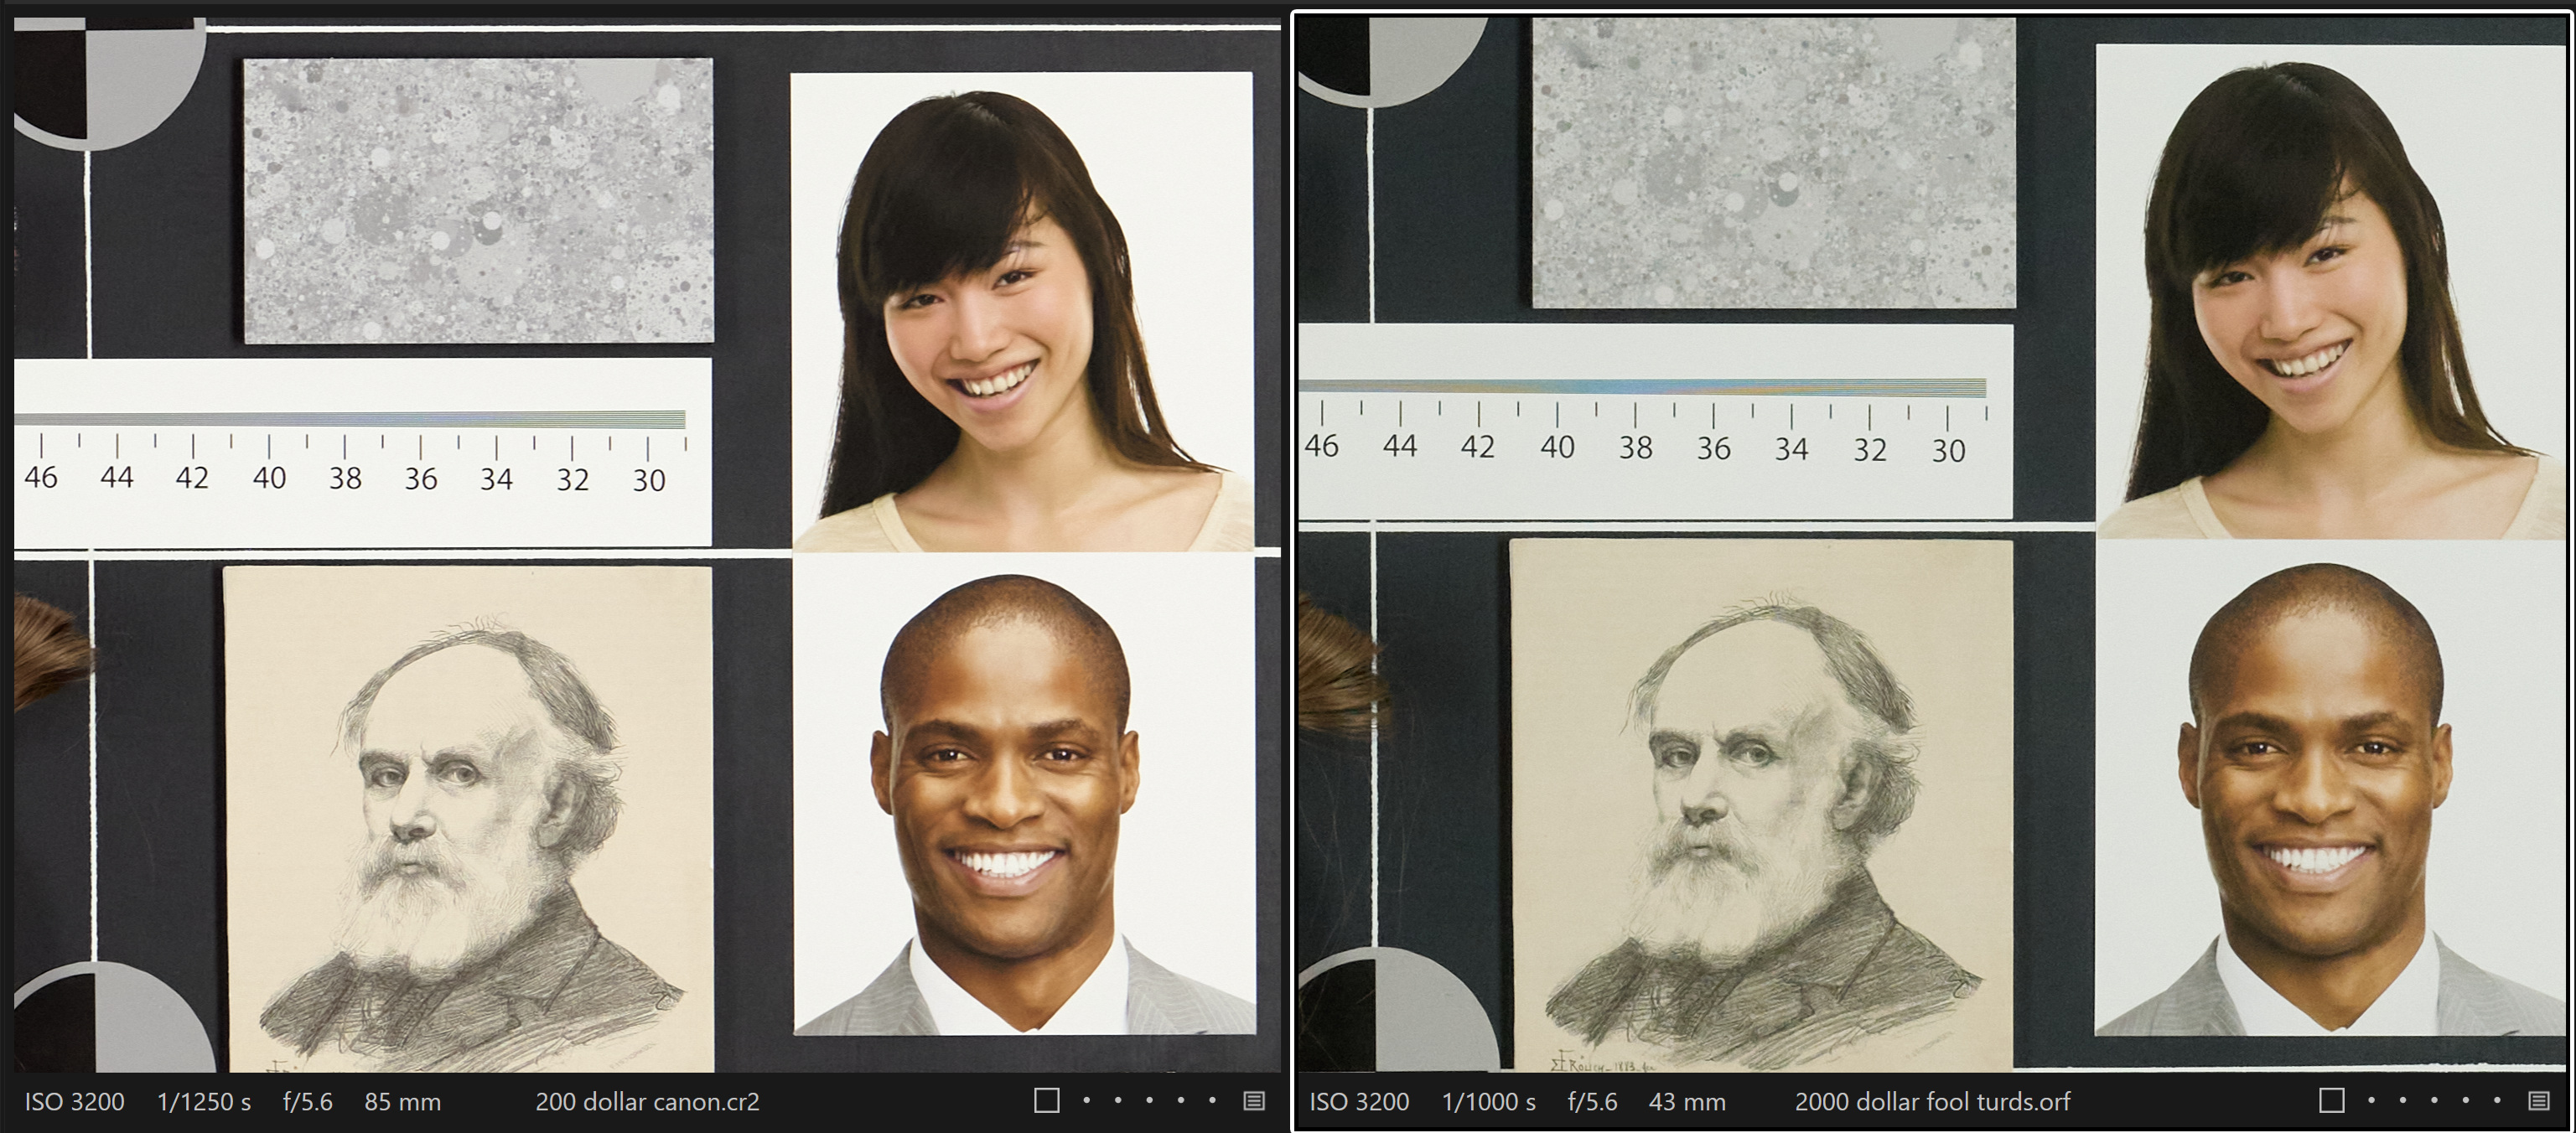
Task: Click the filename '200 dollar canon.cr2'
Action: click(x=647, y=1102)
